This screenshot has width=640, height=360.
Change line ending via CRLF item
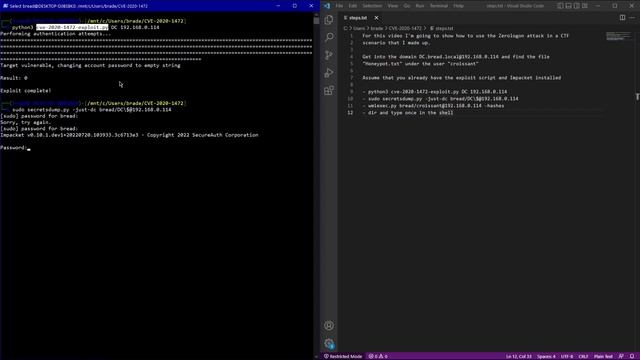pyautogui.click(x=583, y=356)
